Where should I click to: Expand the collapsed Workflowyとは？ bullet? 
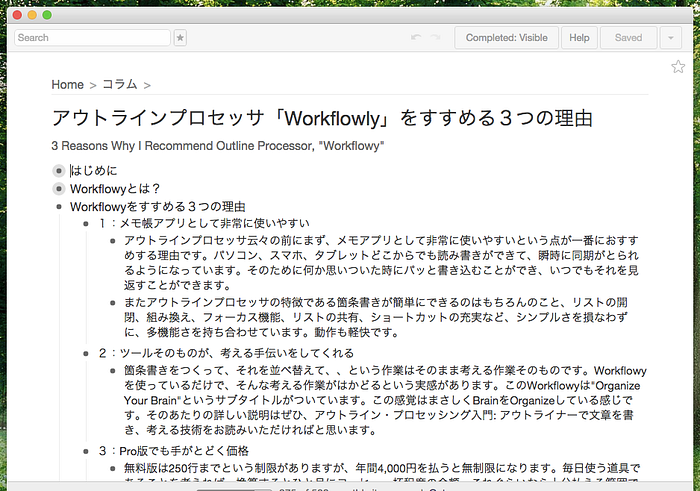click(x=59, y=189)
